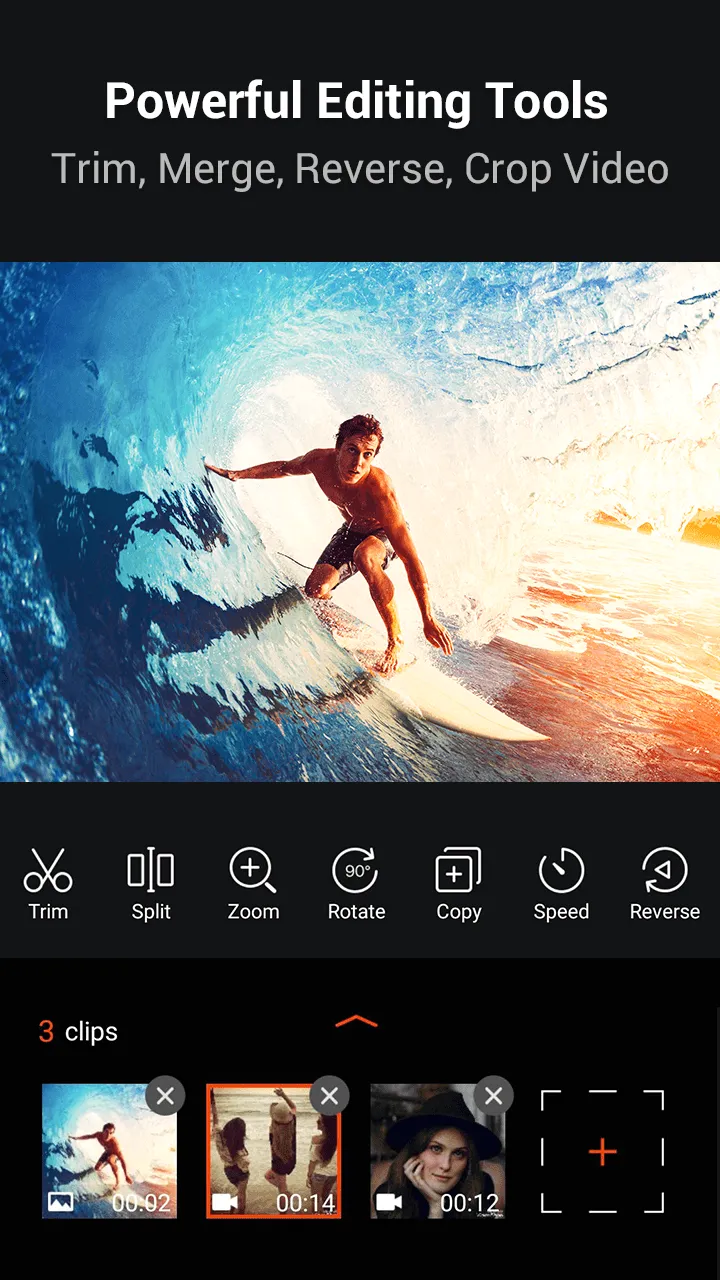The width and height of the screenshot is (720, 1280).
Task: Tap the surfer video preview
Action: (360, 521)
